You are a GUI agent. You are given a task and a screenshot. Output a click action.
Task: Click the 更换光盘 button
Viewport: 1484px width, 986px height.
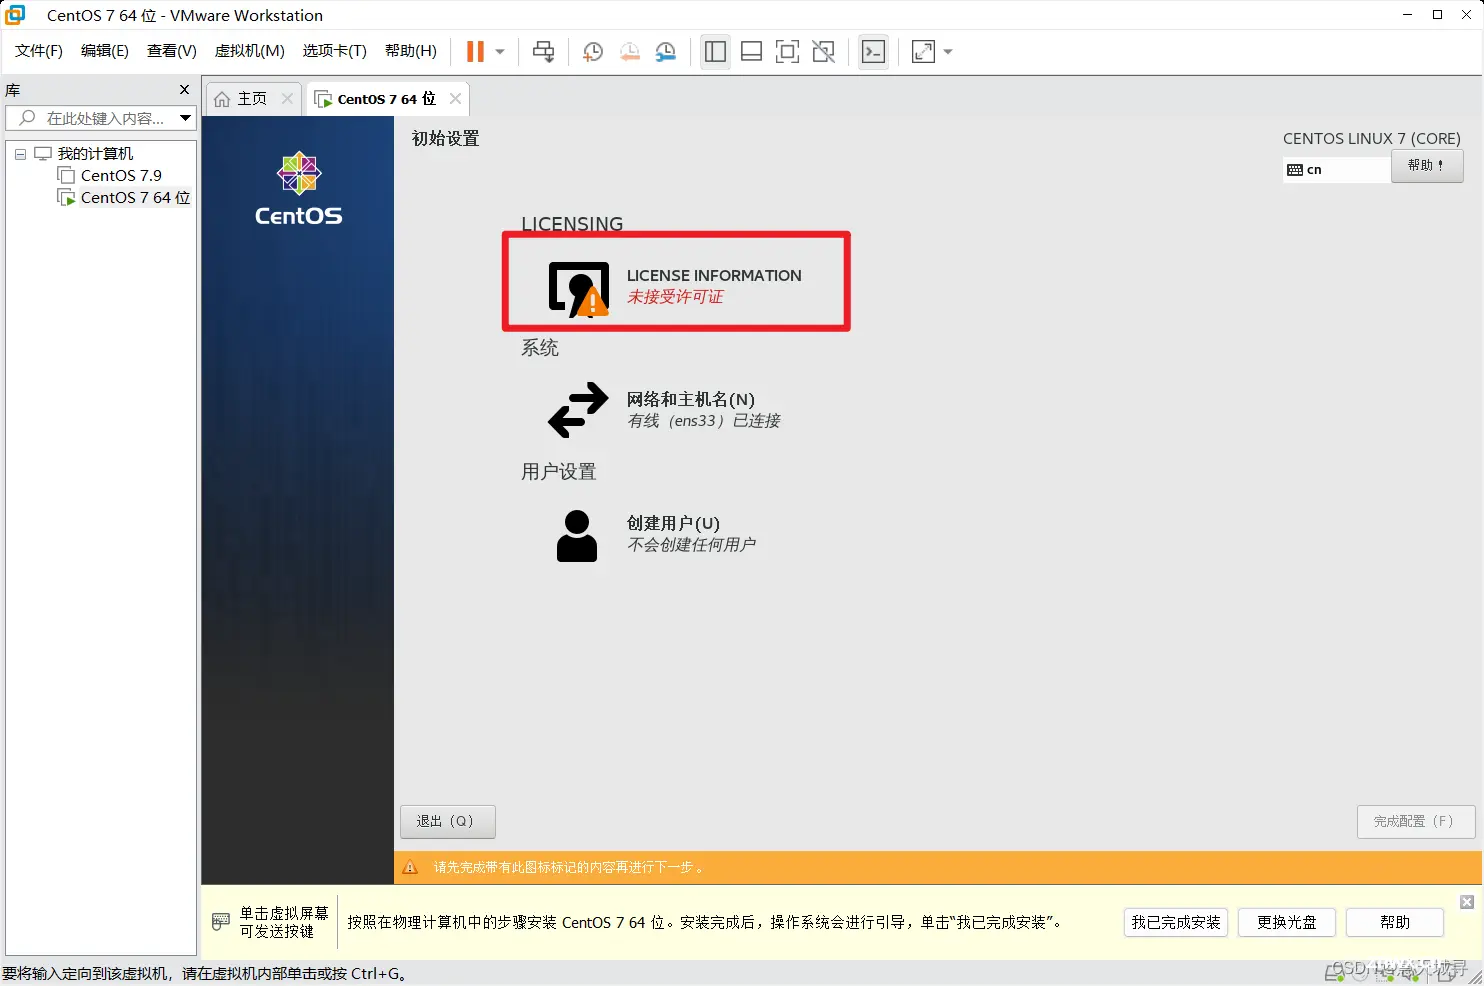1287,922
